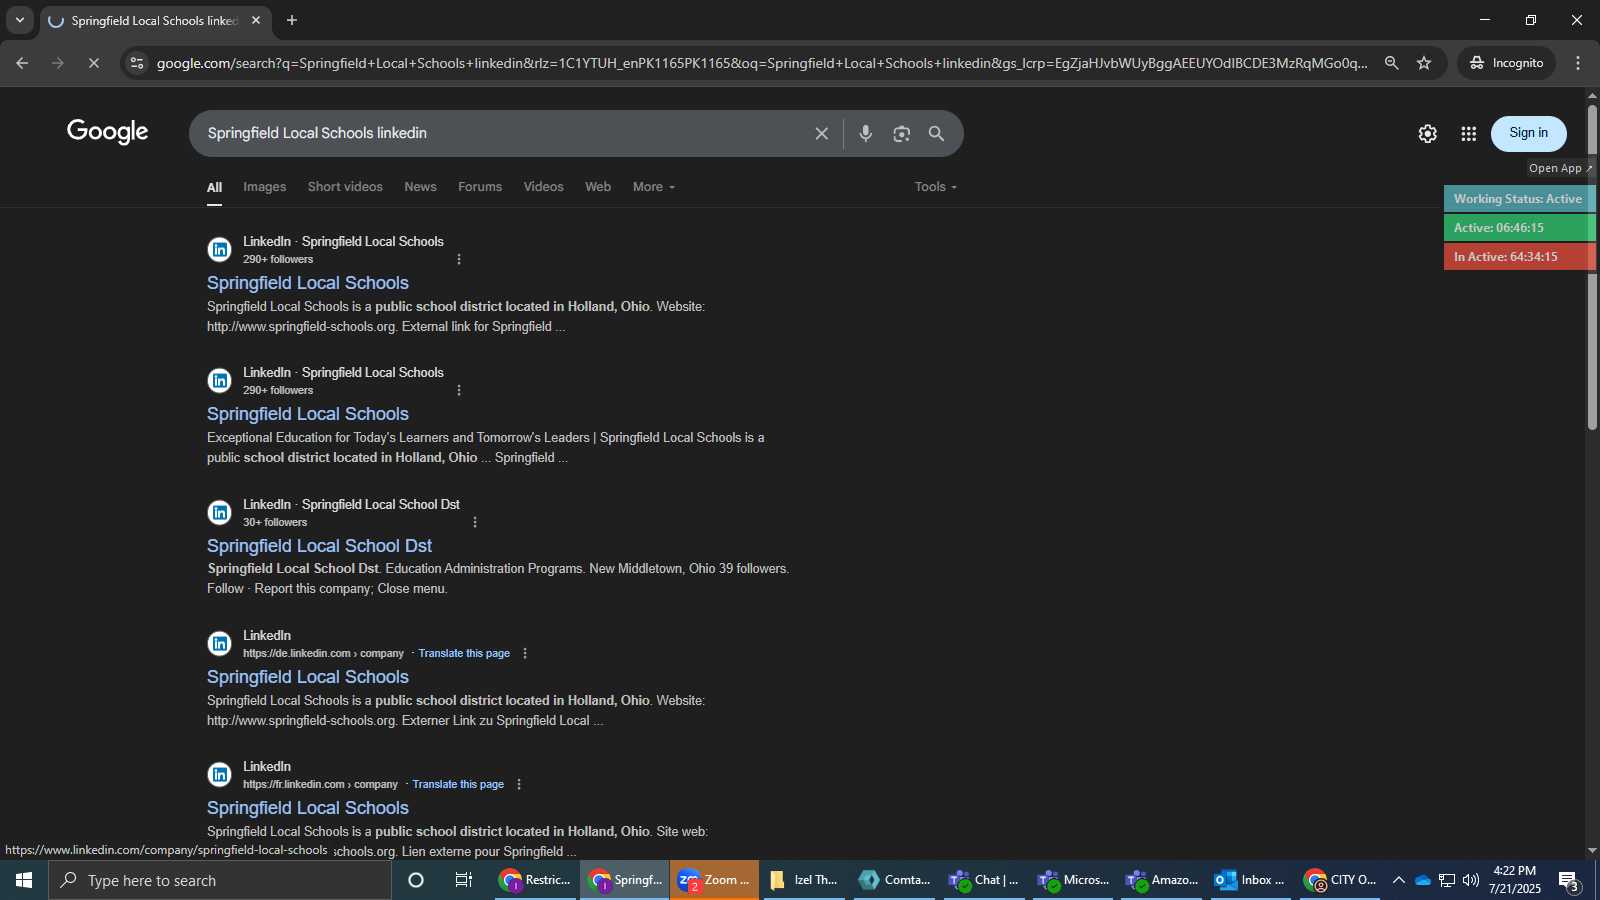Screen dimensions: 1600x900
Task: Open Springfield Local School Dst result link
Action: (320, 546)
